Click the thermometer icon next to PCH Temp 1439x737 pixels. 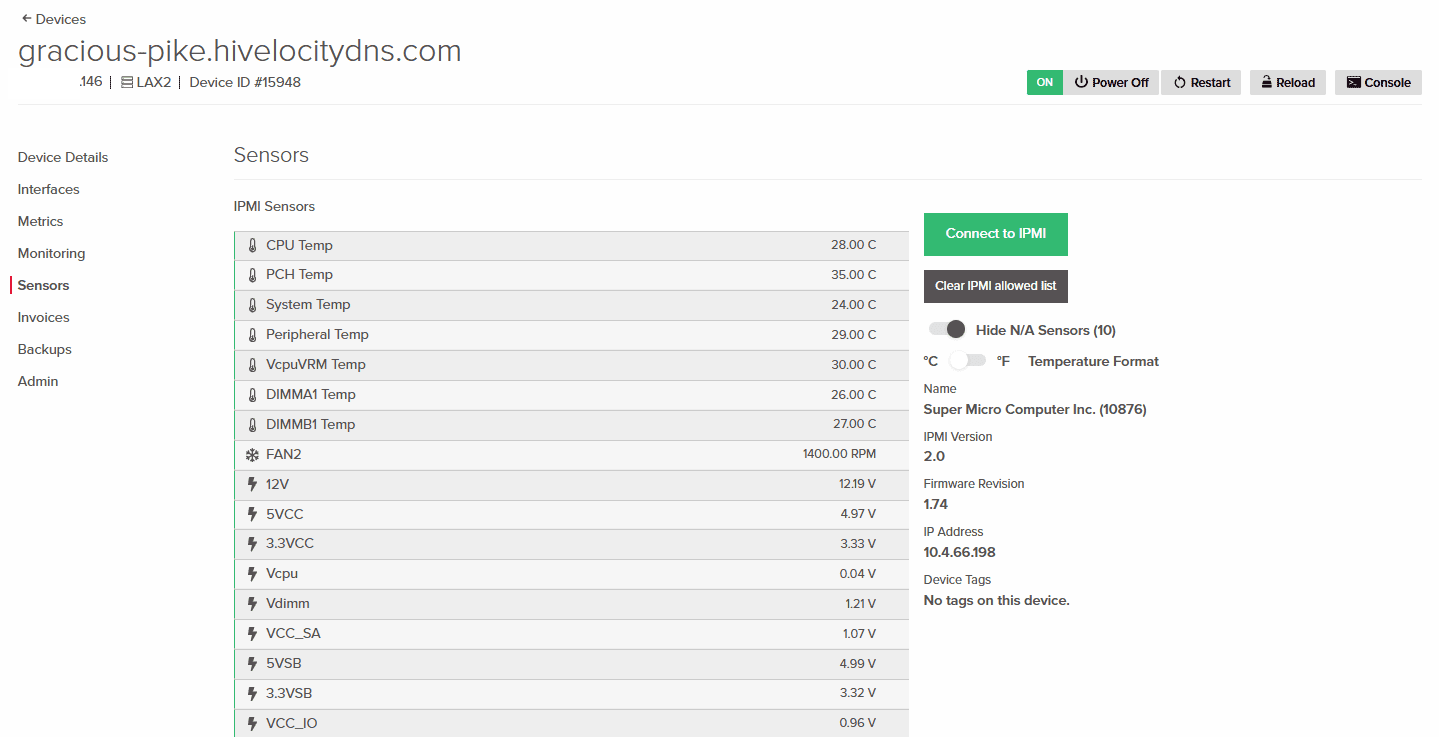coord(252,275)
